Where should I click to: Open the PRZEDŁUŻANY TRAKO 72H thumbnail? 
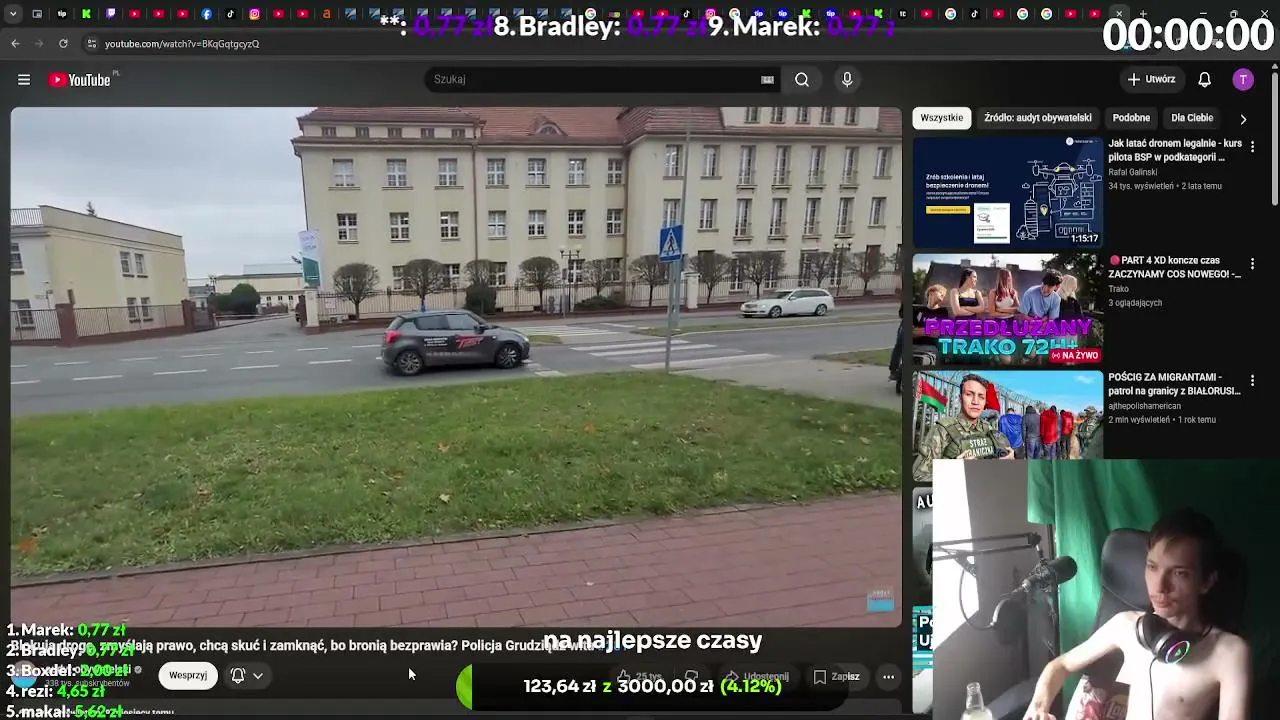pos(1007,308)
